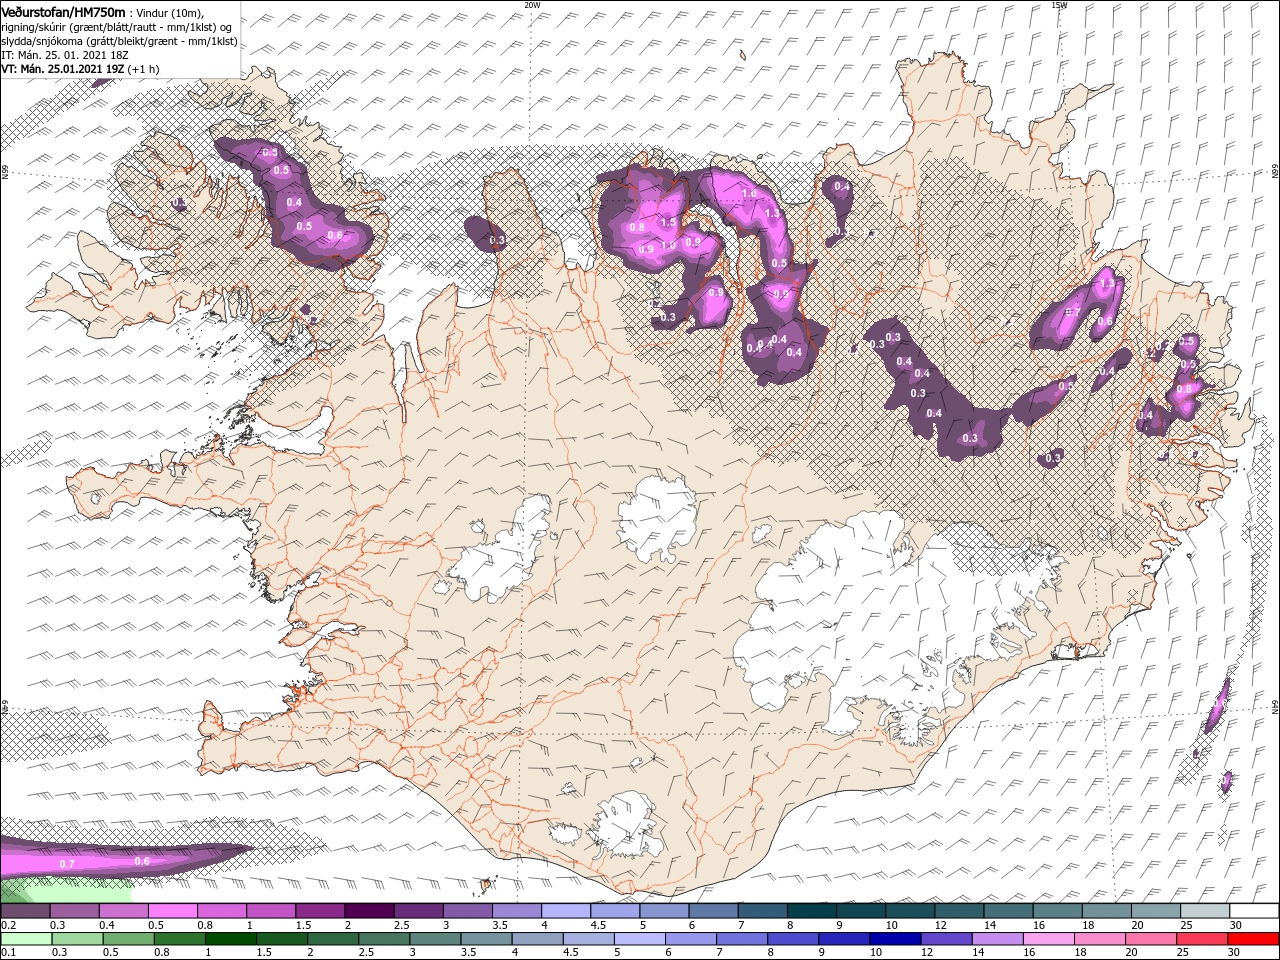
Task: Pick the lower legend swatch labeled 2
Action: tap(334, 939)
